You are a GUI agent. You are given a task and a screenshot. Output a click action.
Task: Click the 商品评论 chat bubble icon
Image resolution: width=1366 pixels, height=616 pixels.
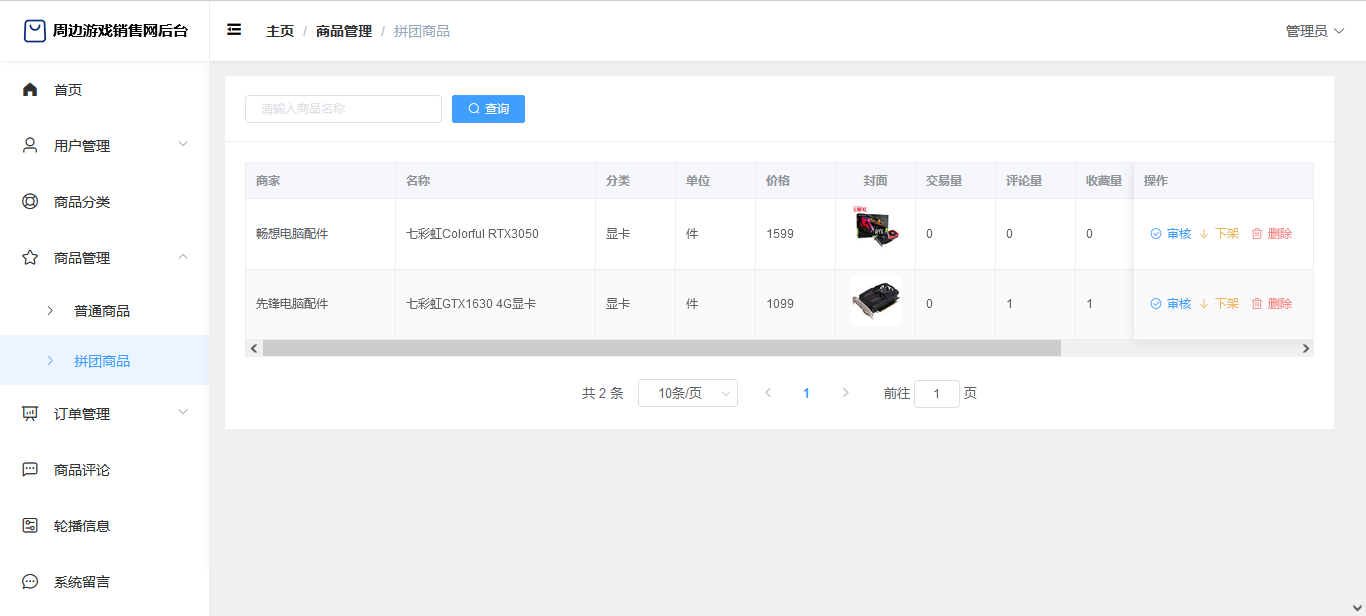tap(30, 470)
